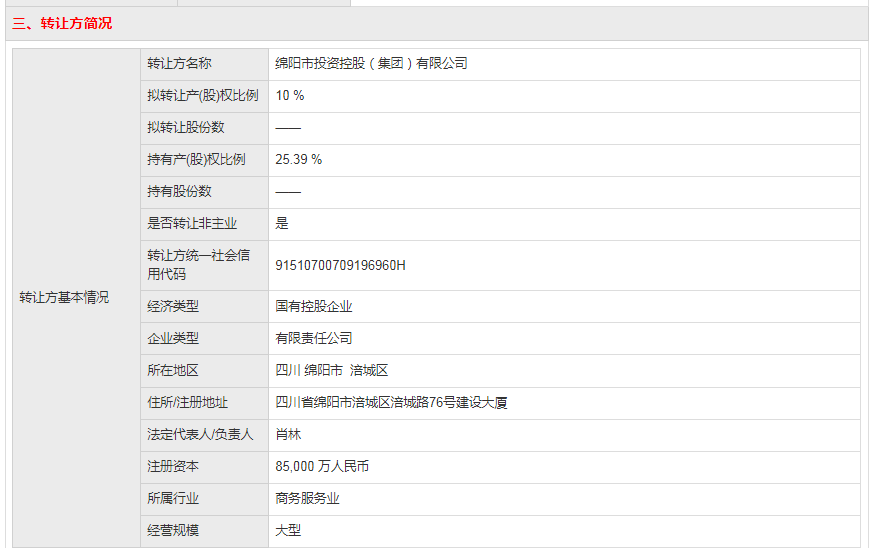Click the 企业类型 label

pos(173,338)
